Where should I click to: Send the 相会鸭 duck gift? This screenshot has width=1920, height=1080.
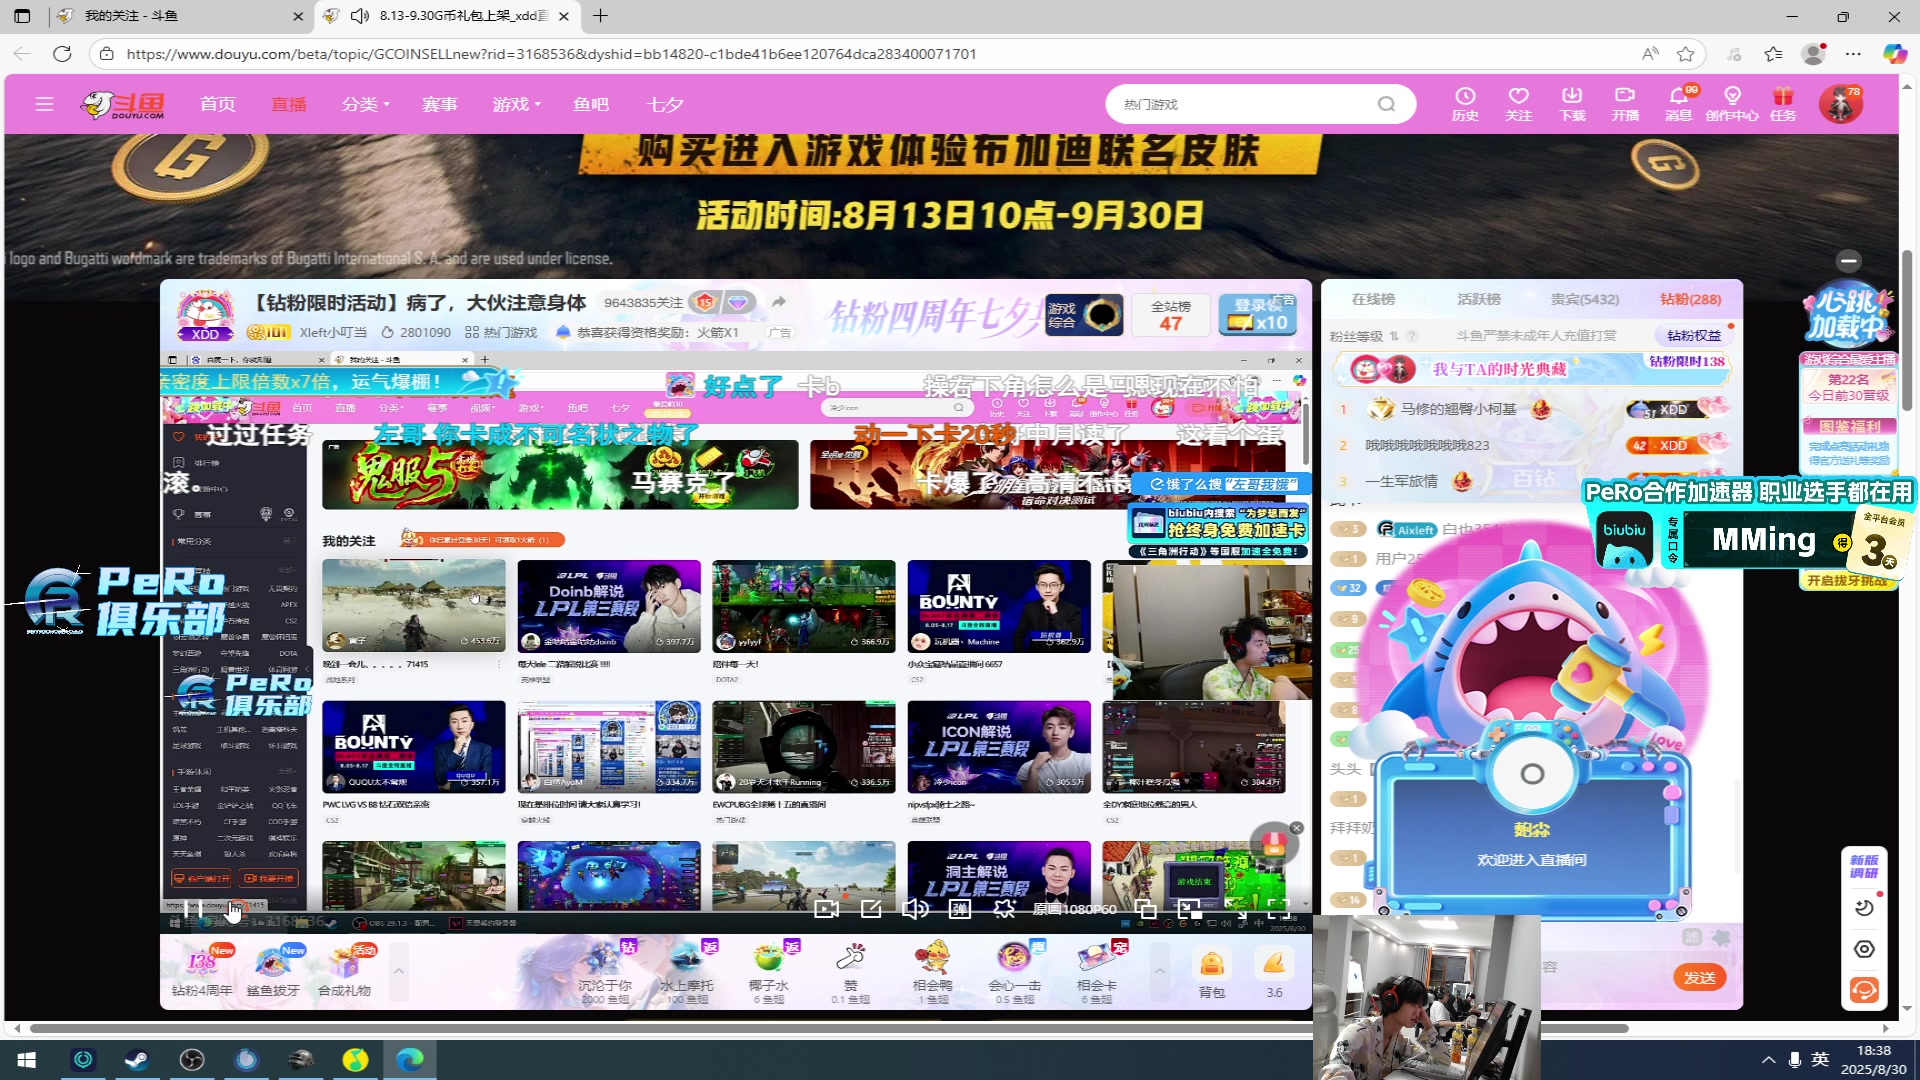(x=932, y=972)
